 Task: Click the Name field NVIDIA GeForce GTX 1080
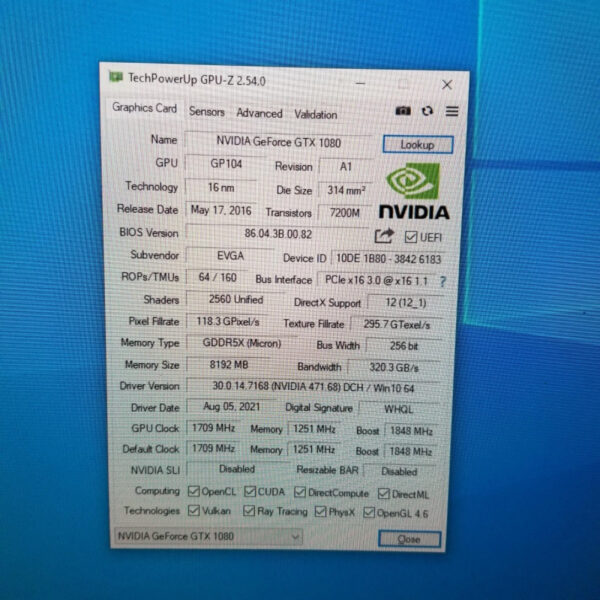point(278,142)
